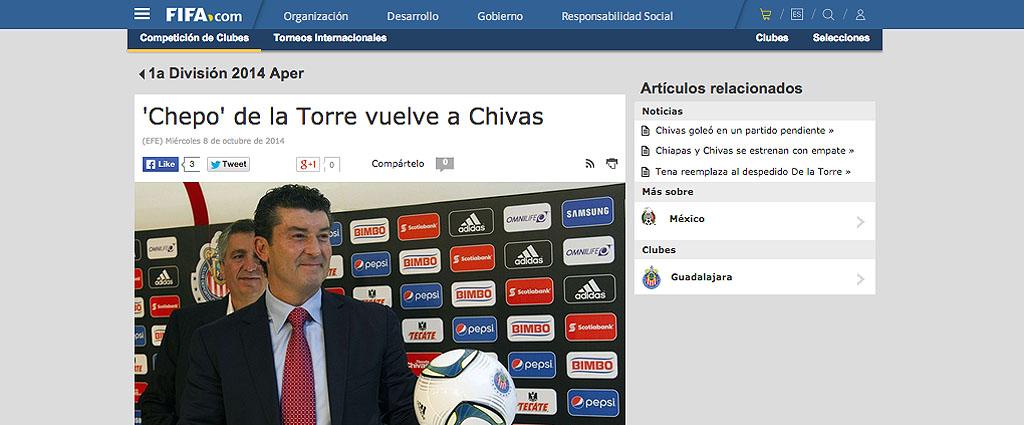The height and width of the screenshot is (425, 1024).
Task: Open the ES language selector icon
Action: pyautogui.click(x=797, y=14)
